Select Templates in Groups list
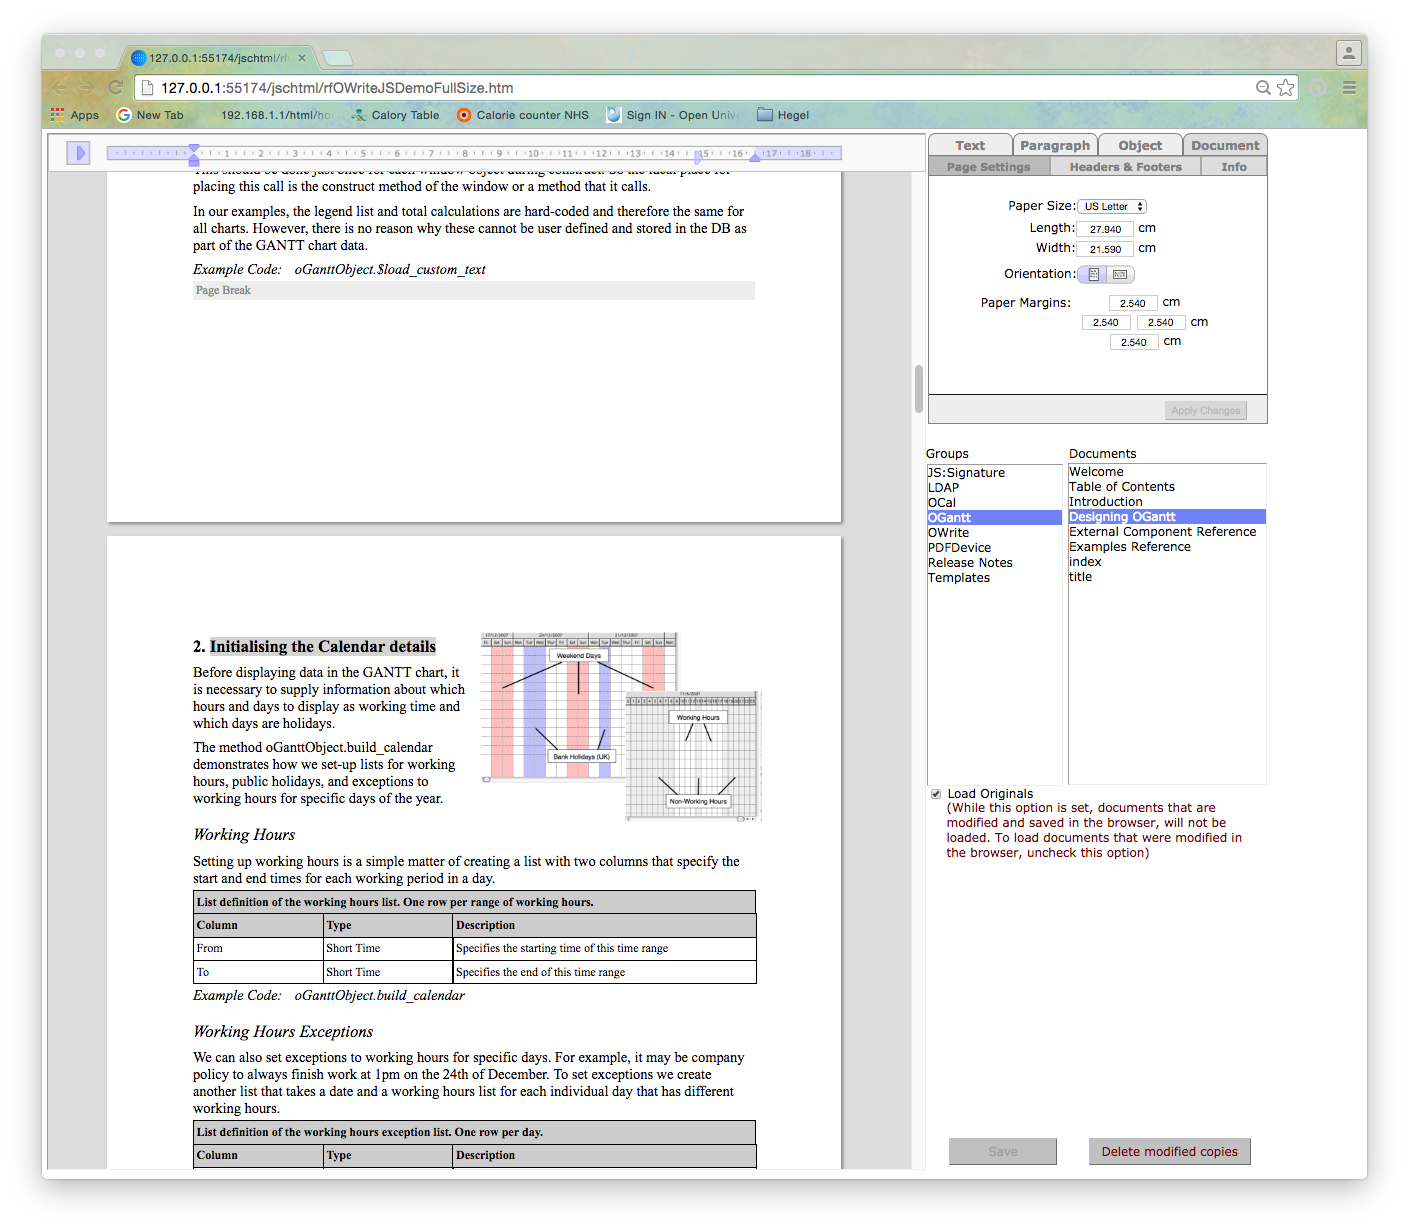The width and height of the screenshot is (1409, 1229). click(994, 577)
